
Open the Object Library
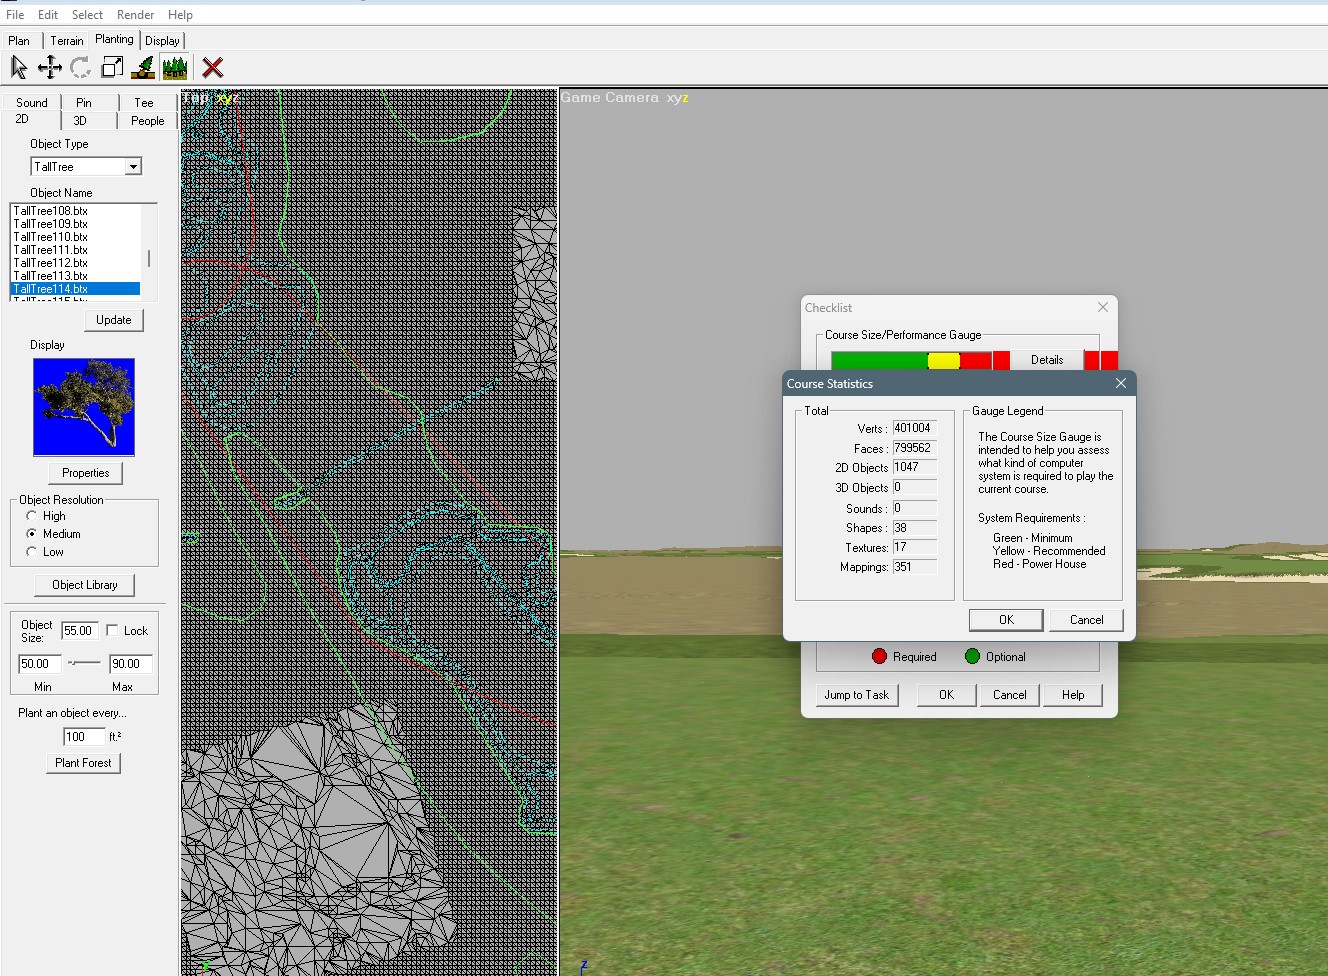point(84,584)
